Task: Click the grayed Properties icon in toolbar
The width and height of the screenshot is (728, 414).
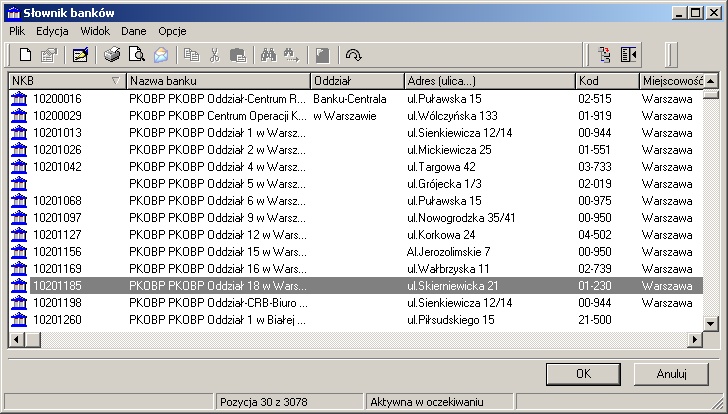Action: (49, 55)
